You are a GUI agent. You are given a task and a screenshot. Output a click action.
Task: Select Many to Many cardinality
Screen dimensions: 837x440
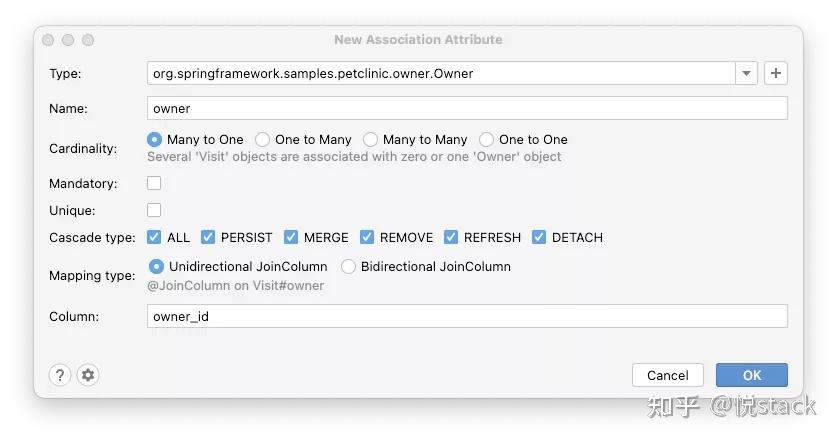[x=371, y=140]
